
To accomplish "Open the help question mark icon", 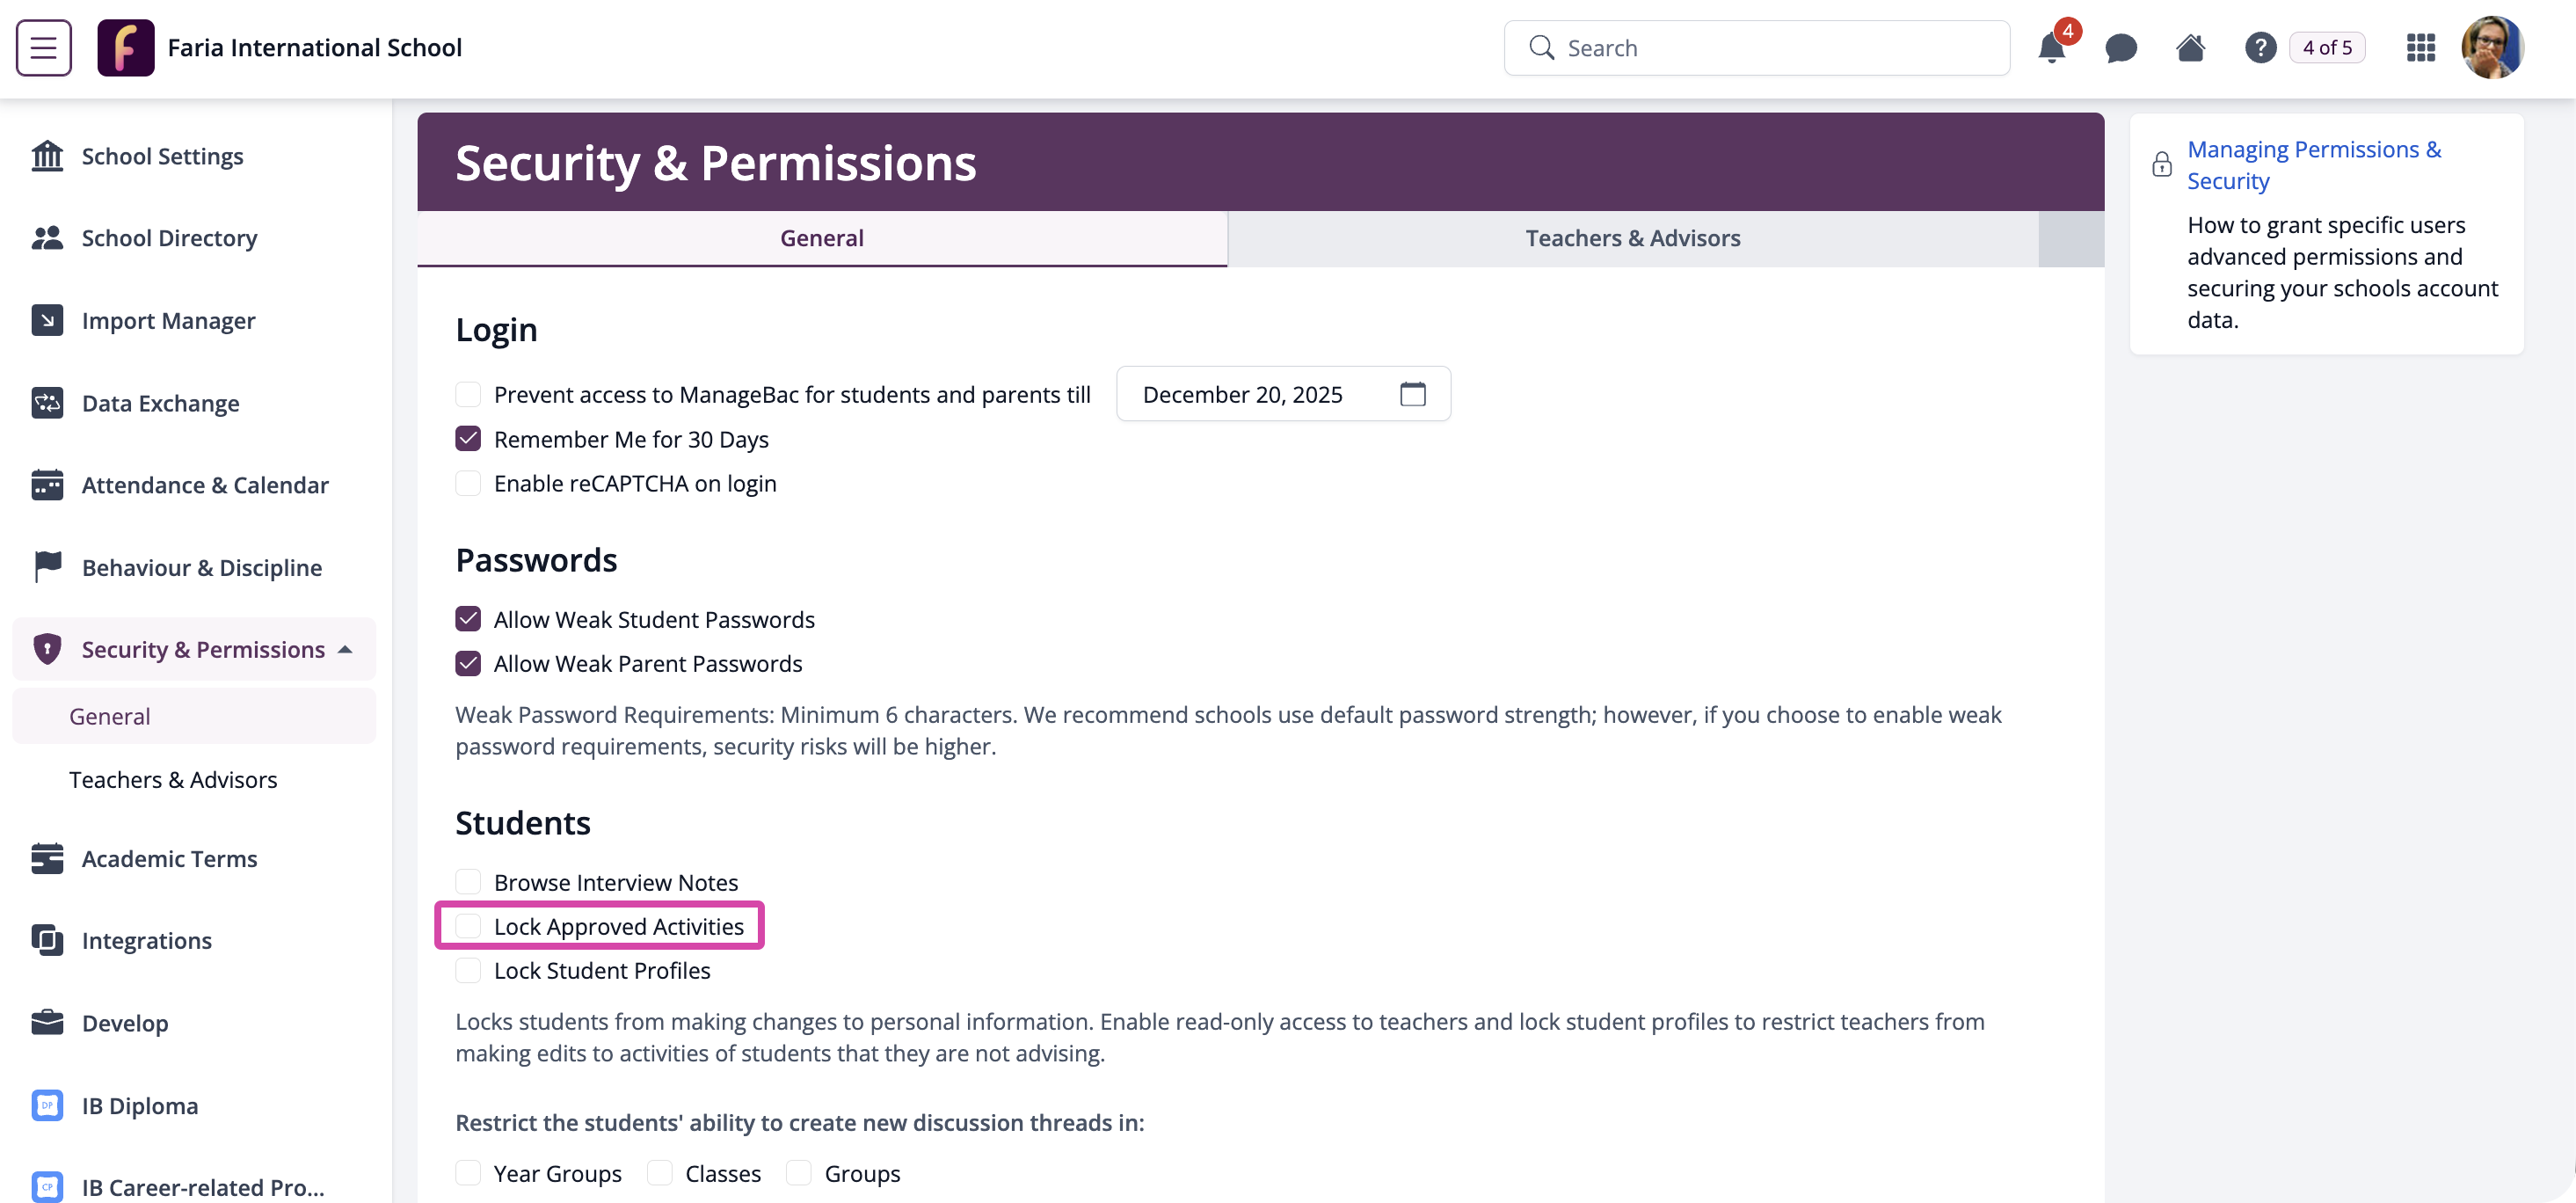I will coord(2260,47).
